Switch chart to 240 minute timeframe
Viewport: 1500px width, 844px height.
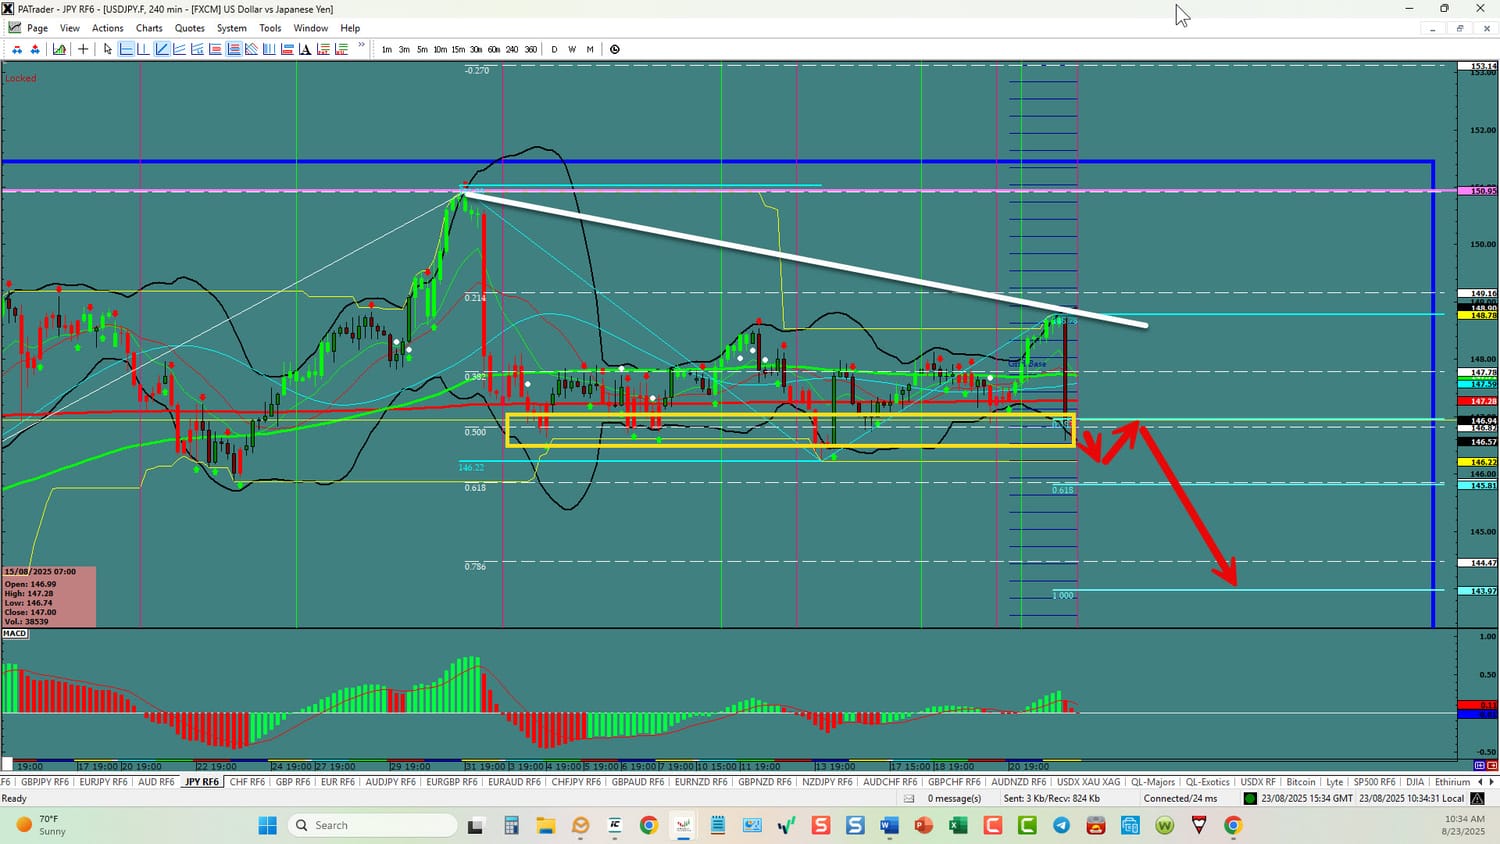coord(512,49)
